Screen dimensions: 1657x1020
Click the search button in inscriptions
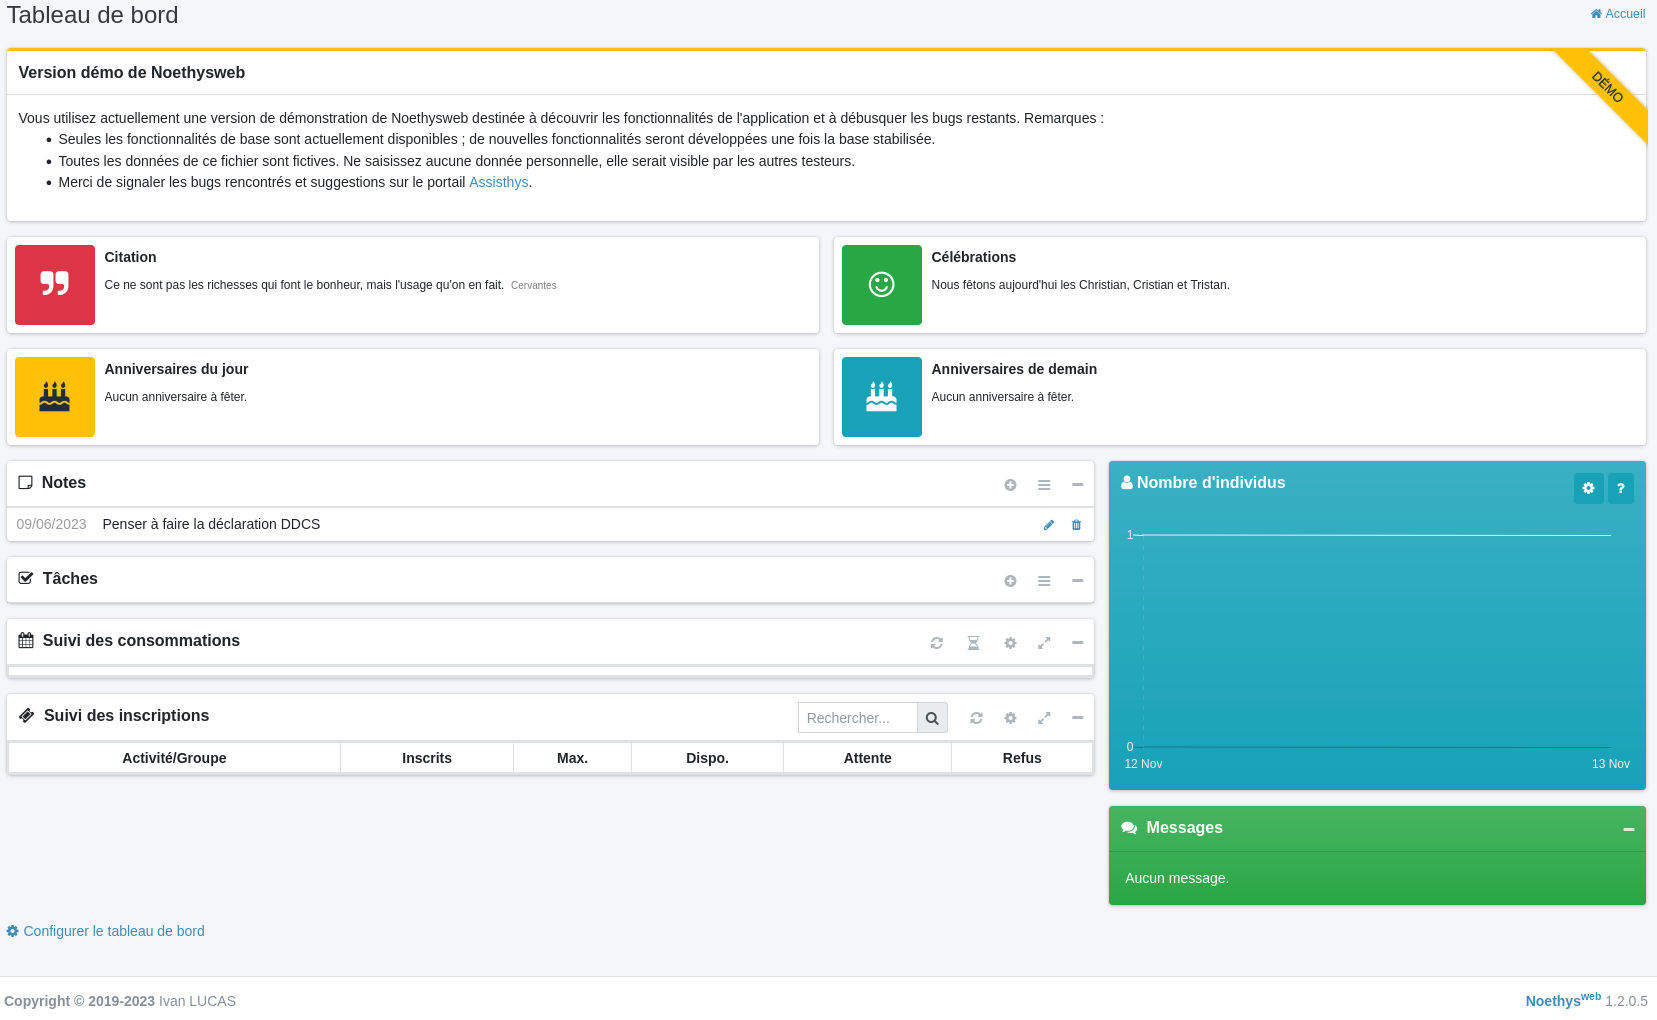pyautogui.click(x=932, y=718)
